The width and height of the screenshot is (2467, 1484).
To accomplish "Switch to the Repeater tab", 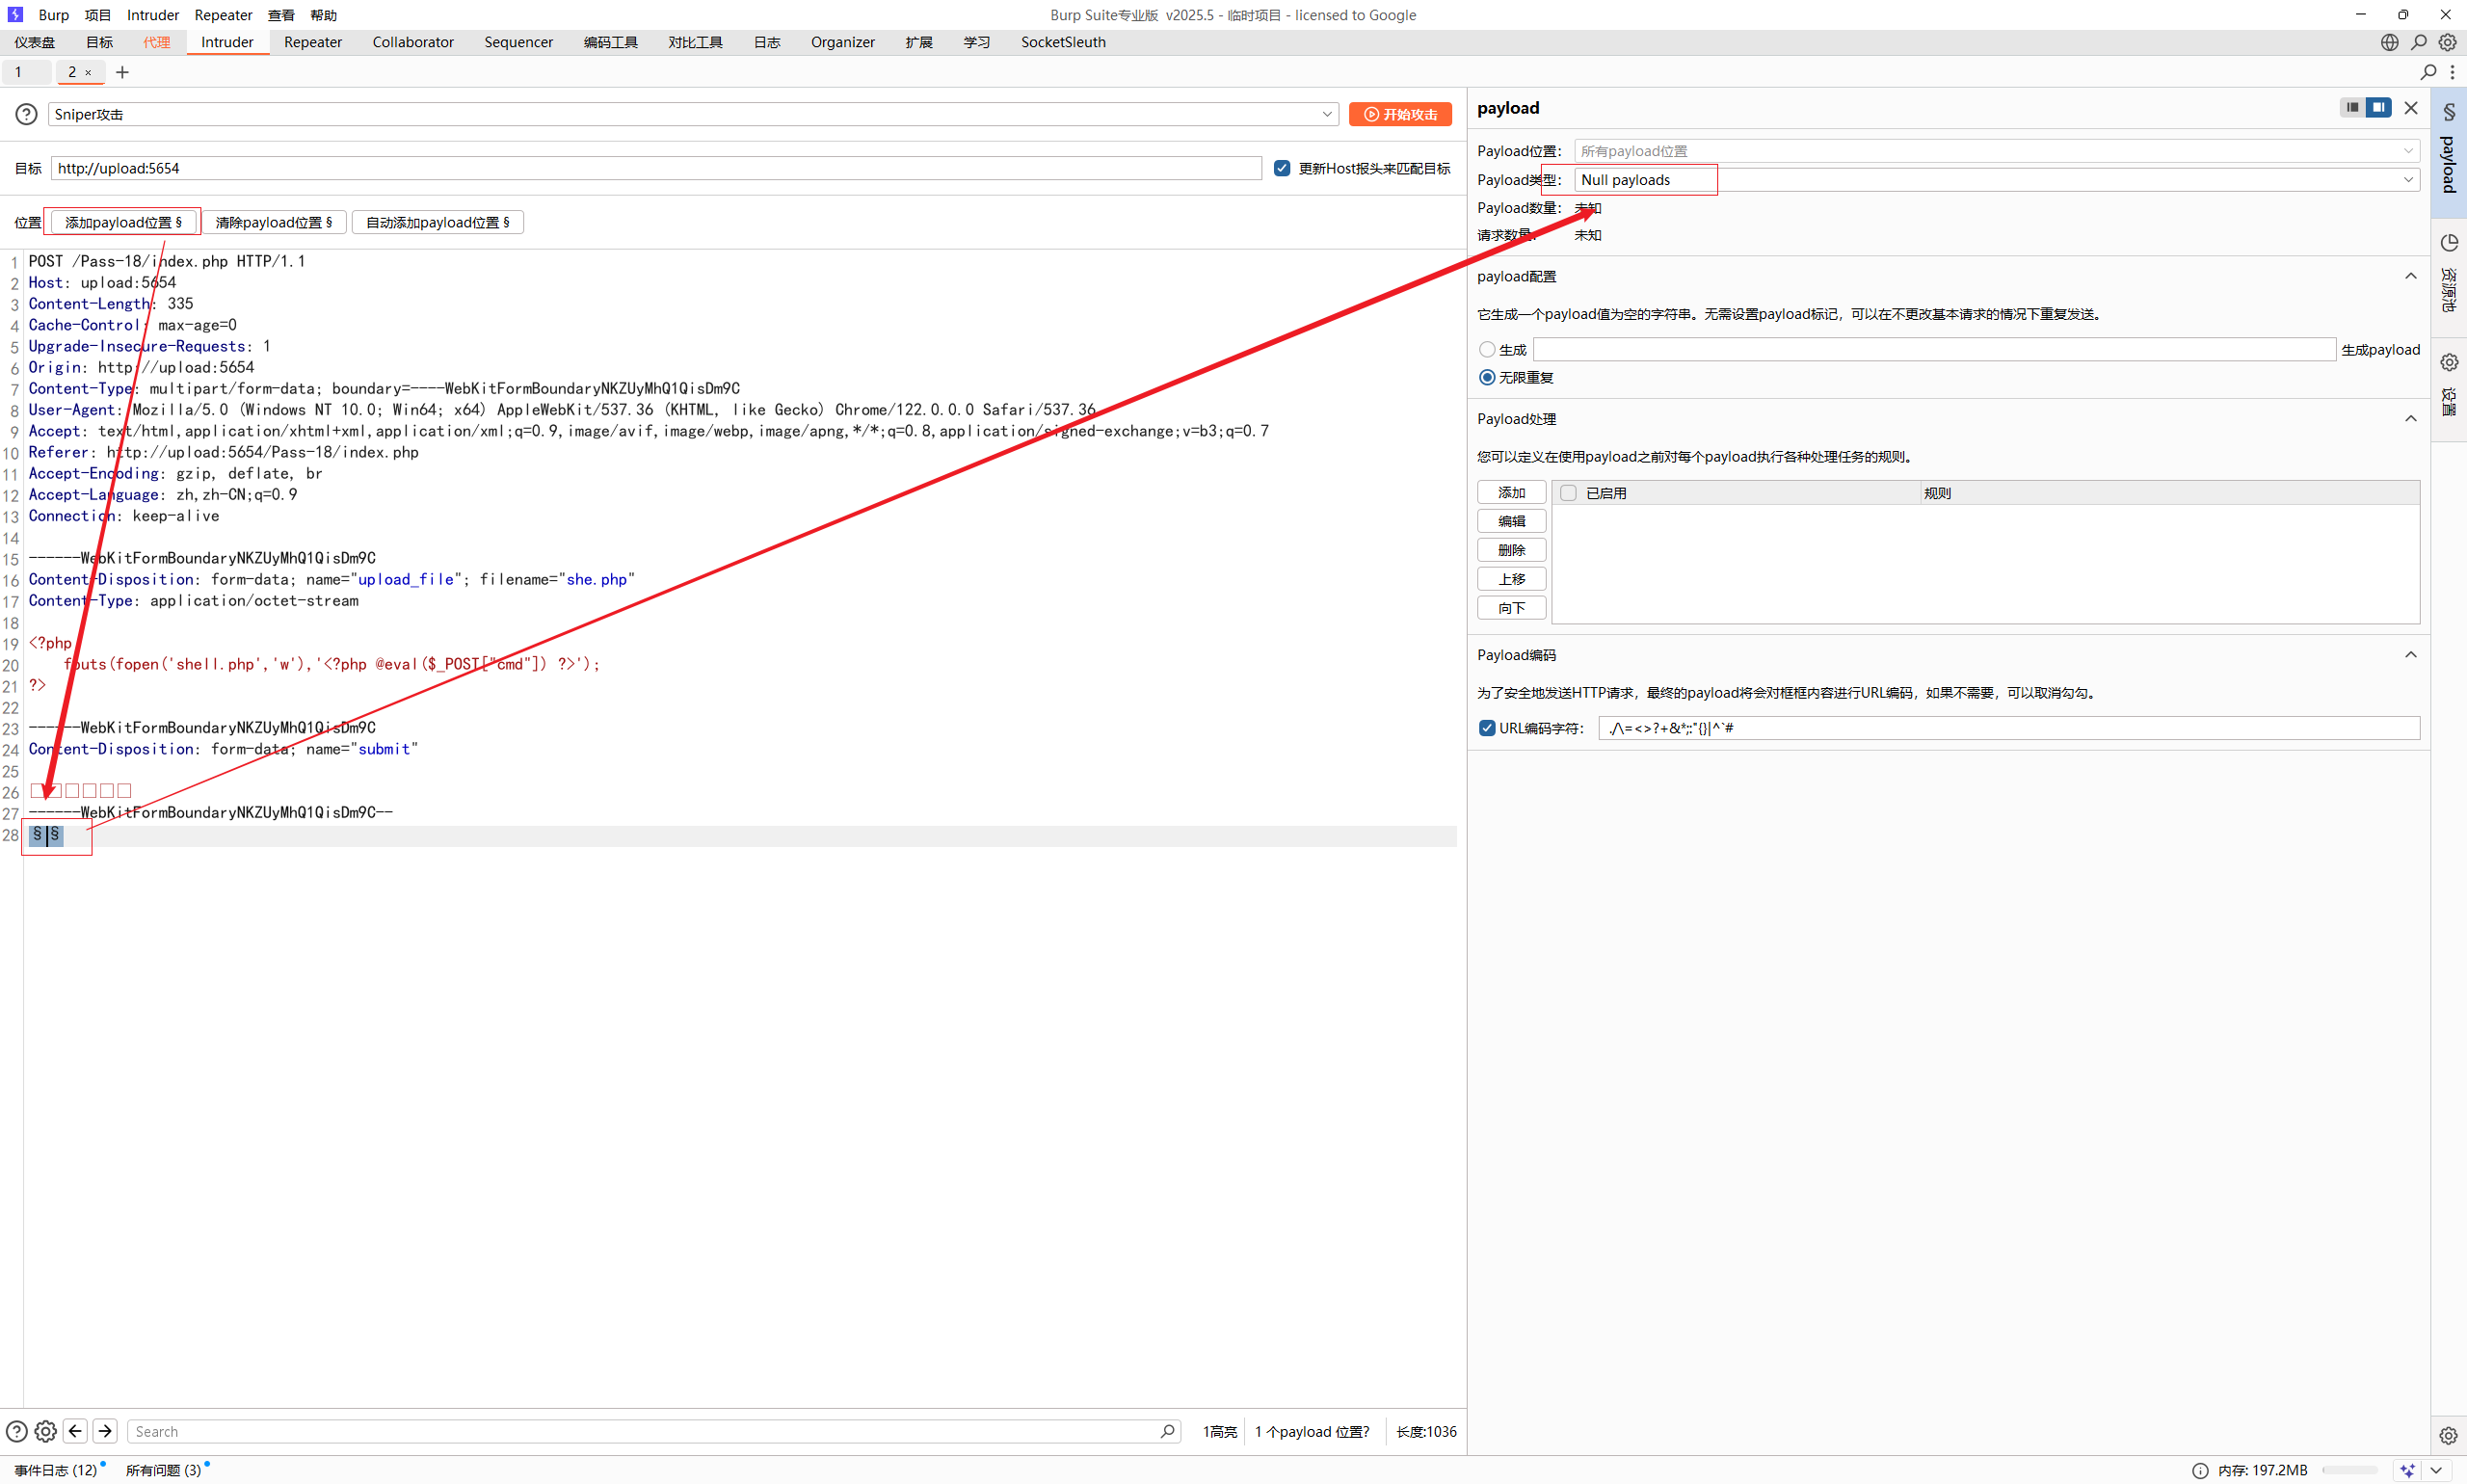I will (x=313, y=42).
